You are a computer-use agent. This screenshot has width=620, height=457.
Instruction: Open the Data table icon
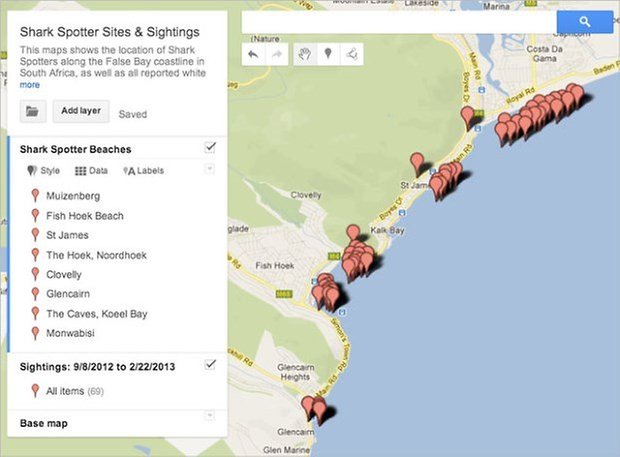coord(81,171)
